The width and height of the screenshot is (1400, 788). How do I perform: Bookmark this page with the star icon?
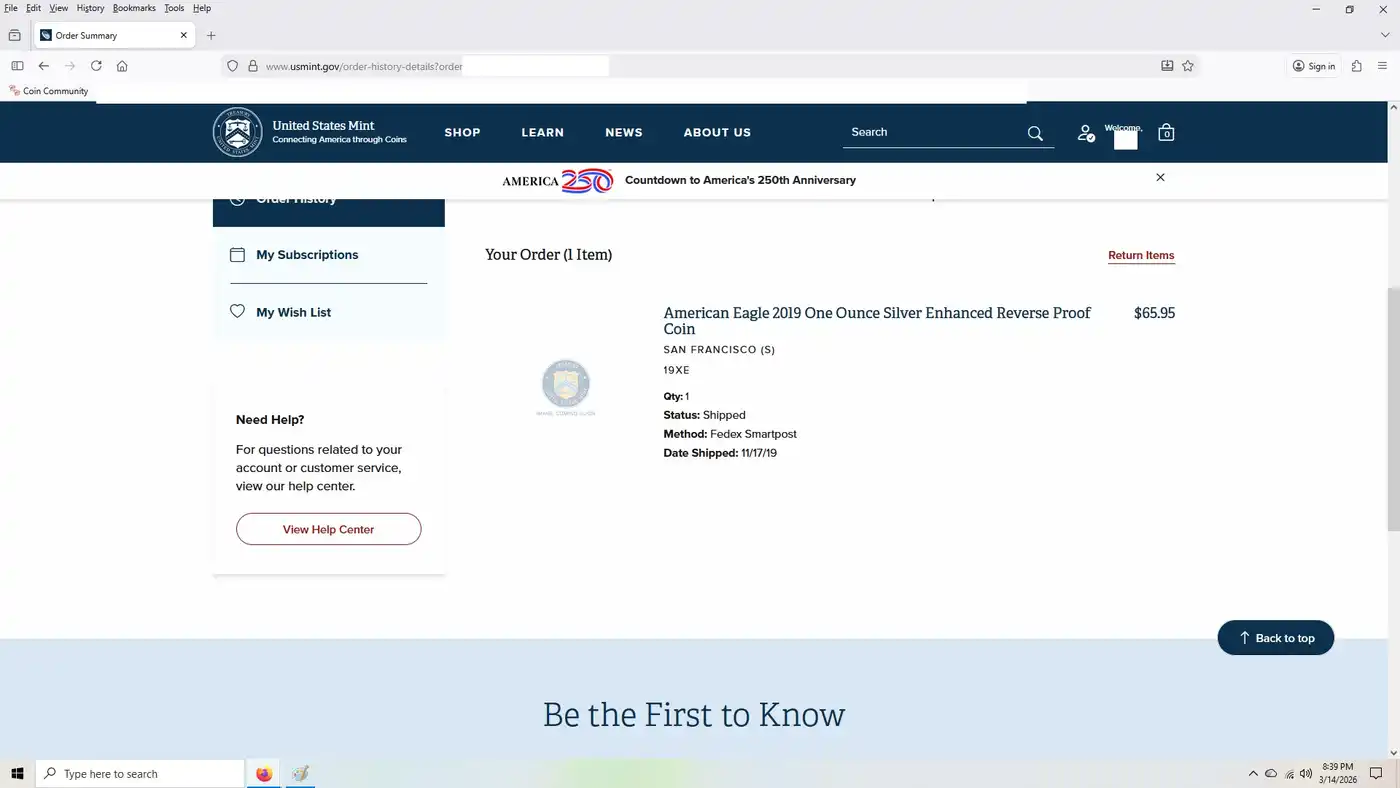coord(1188,66)
